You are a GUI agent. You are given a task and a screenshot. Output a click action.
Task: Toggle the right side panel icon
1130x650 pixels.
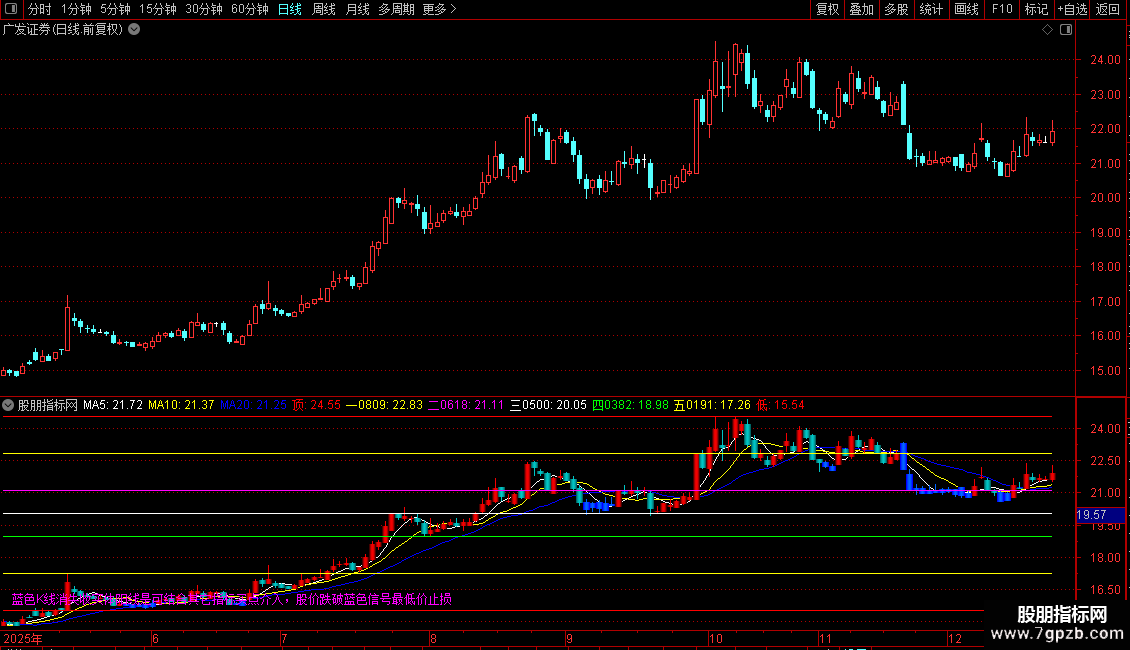(x=1067, y=30)
